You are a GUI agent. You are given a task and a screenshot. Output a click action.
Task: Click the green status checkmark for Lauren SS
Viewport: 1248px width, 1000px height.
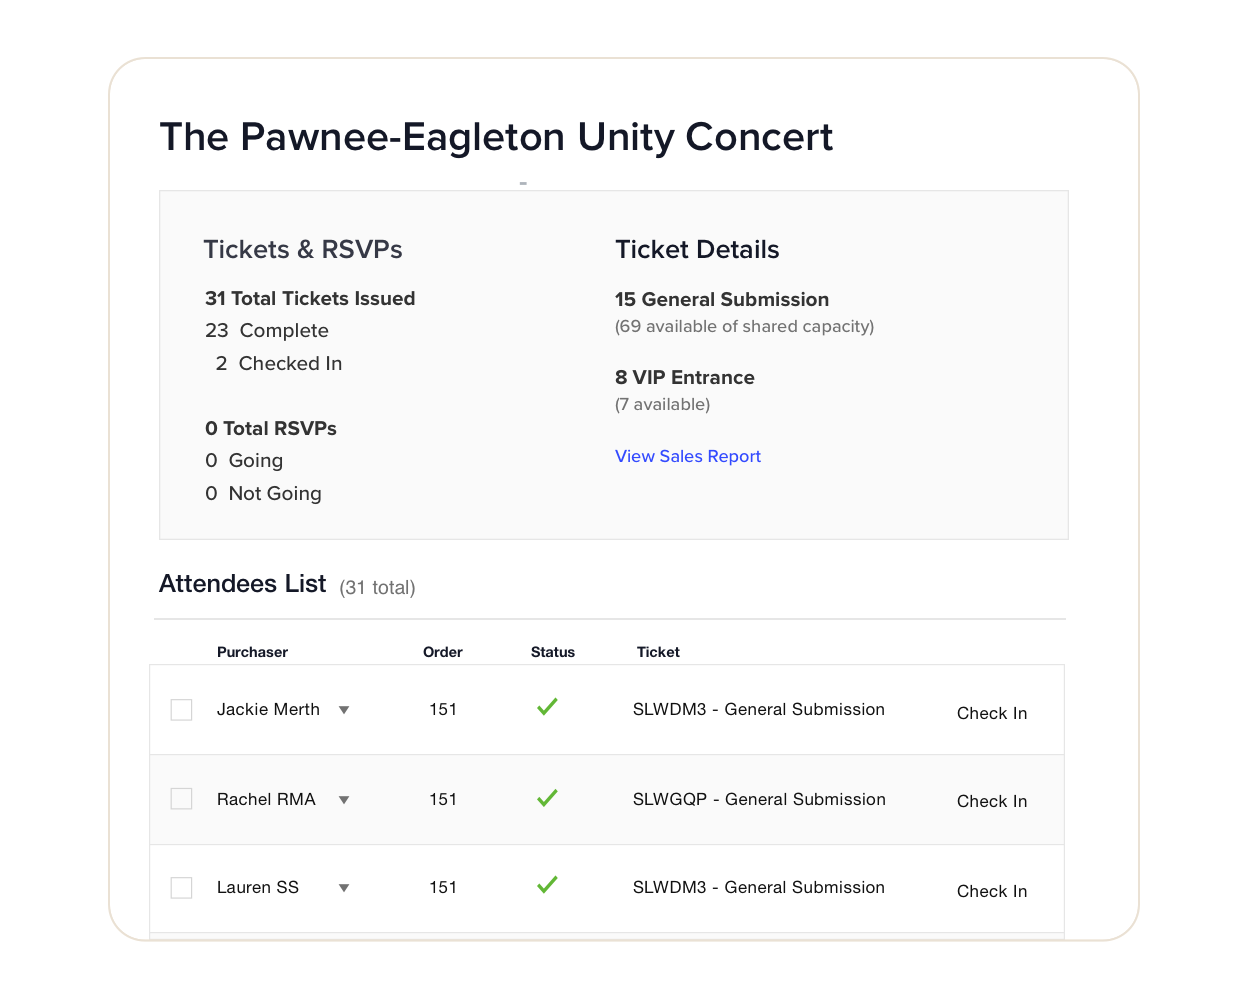(547, 885)
